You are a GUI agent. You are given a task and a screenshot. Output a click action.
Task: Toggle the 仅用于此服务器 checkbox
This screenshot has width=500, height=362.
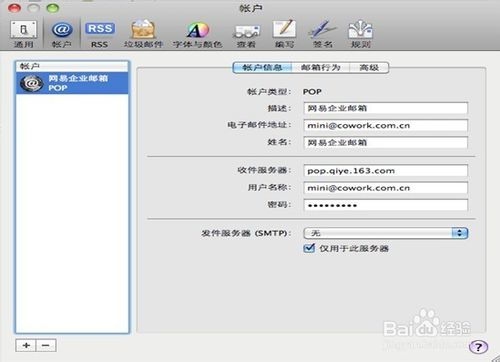309,248
